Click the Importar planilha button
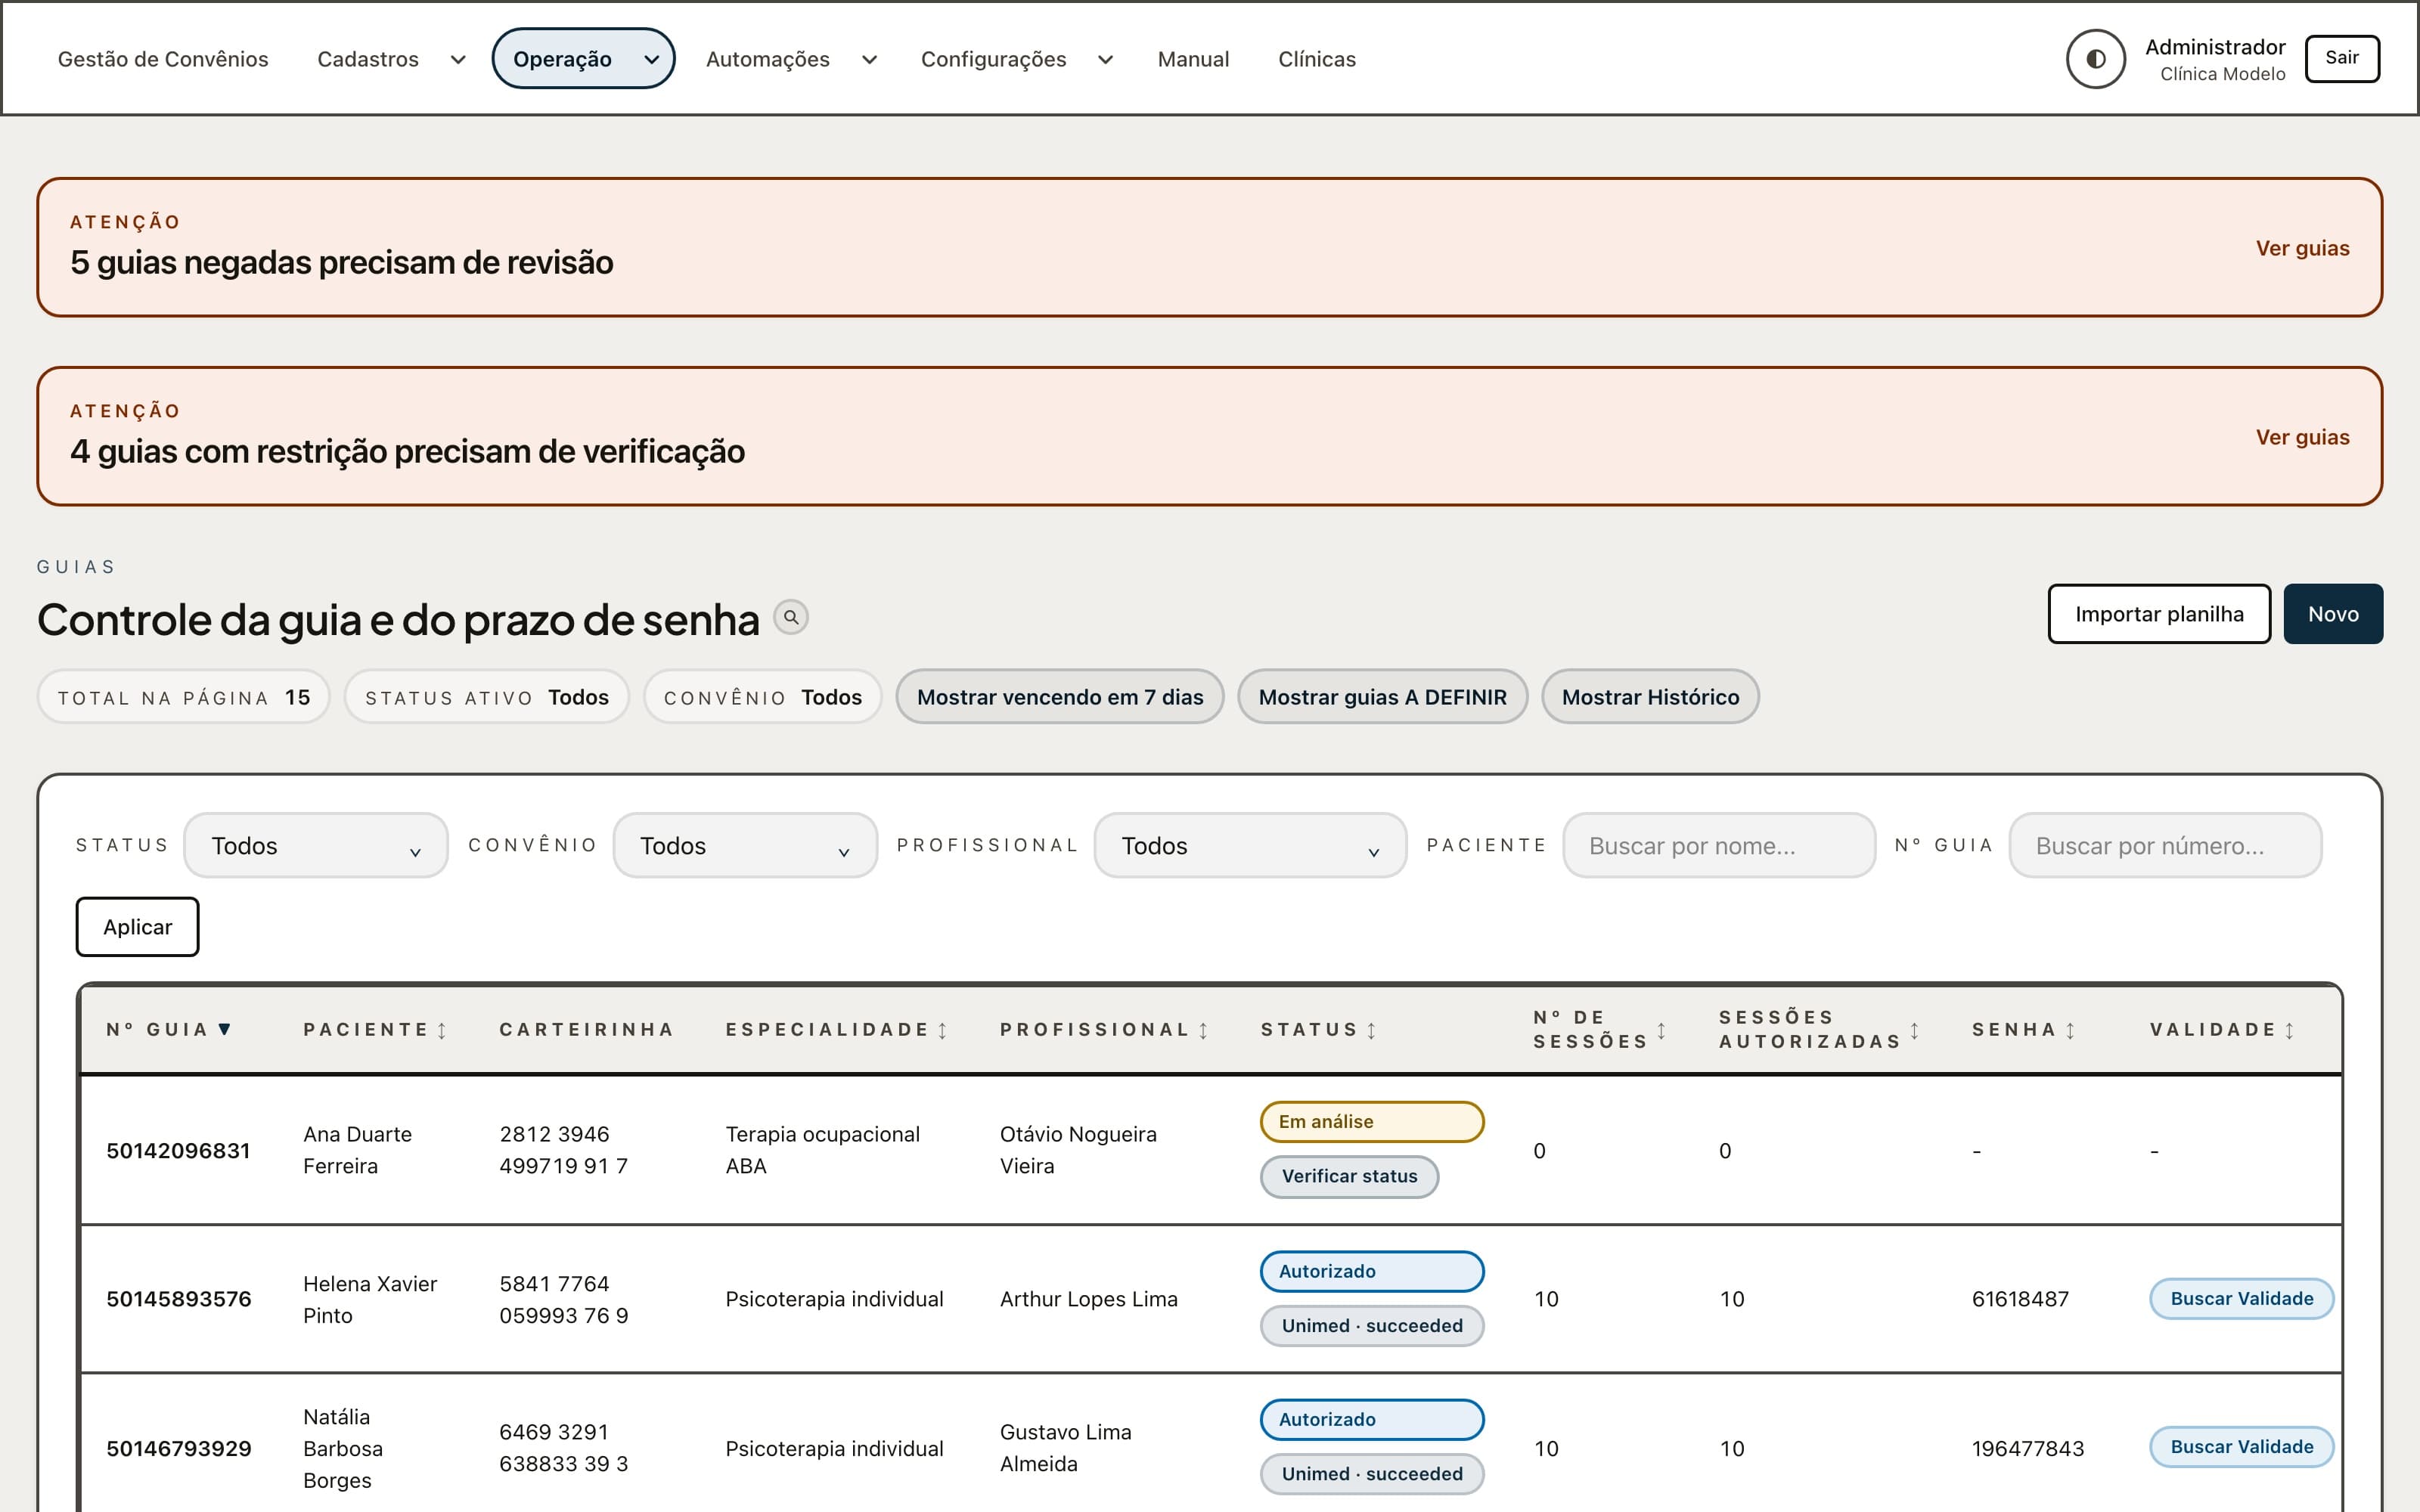 [x=2159, y=614]
